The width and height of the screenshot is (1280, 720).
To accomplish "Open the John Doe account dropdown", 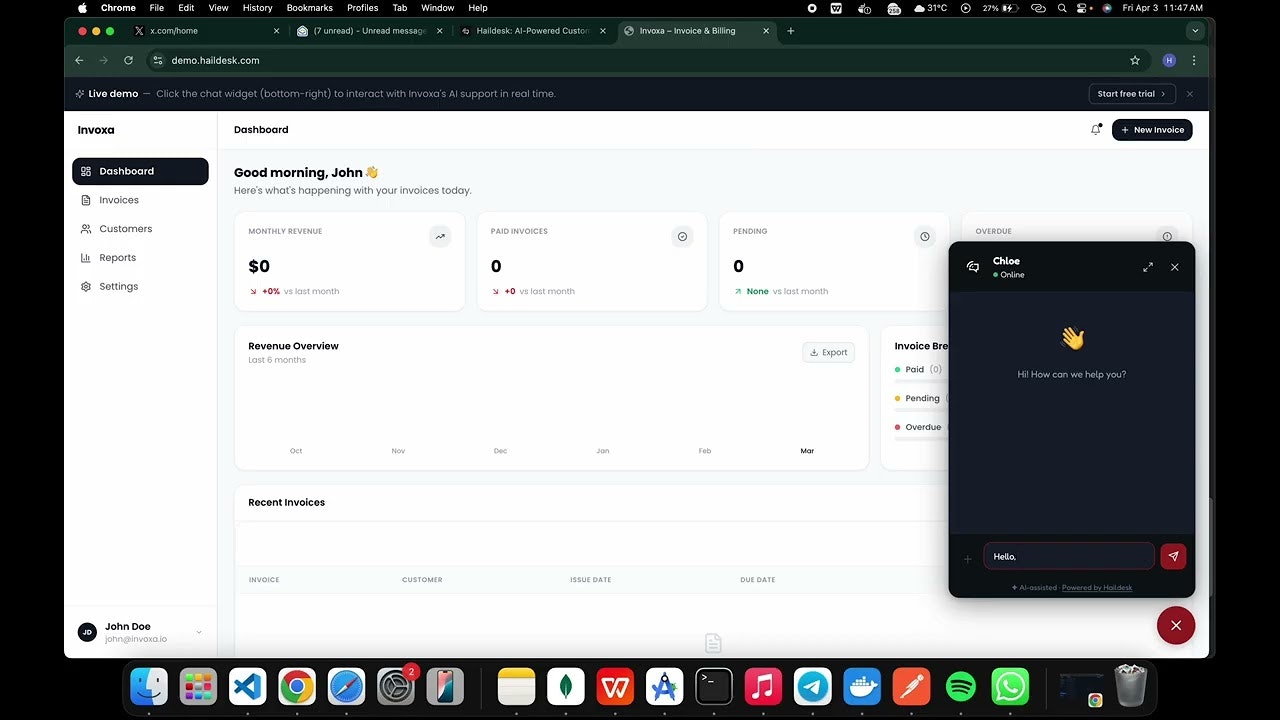I will click(x=140, y=632).
